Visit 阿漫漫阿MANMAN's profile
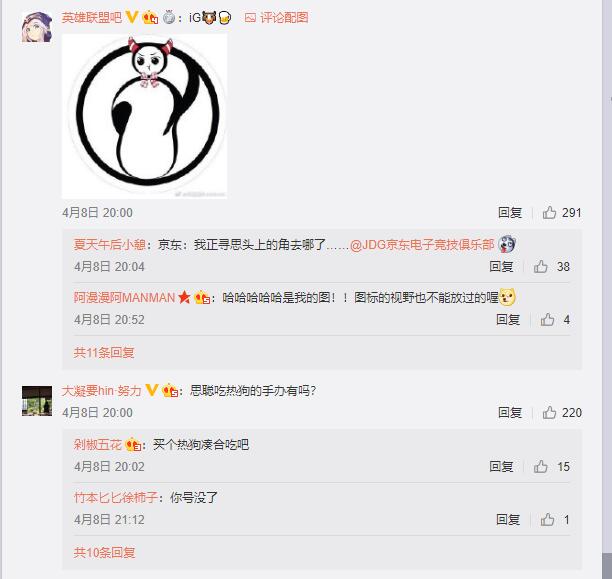 [x=124, y=298]
